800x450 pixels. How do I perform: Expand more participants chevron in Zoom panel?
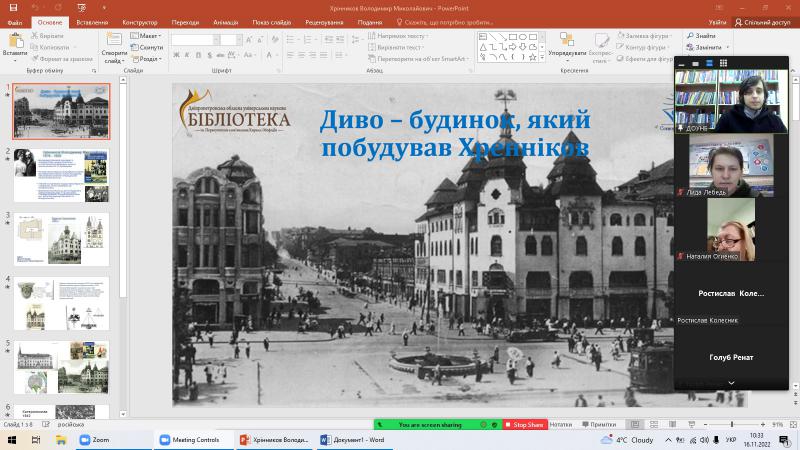pos(731,383)
